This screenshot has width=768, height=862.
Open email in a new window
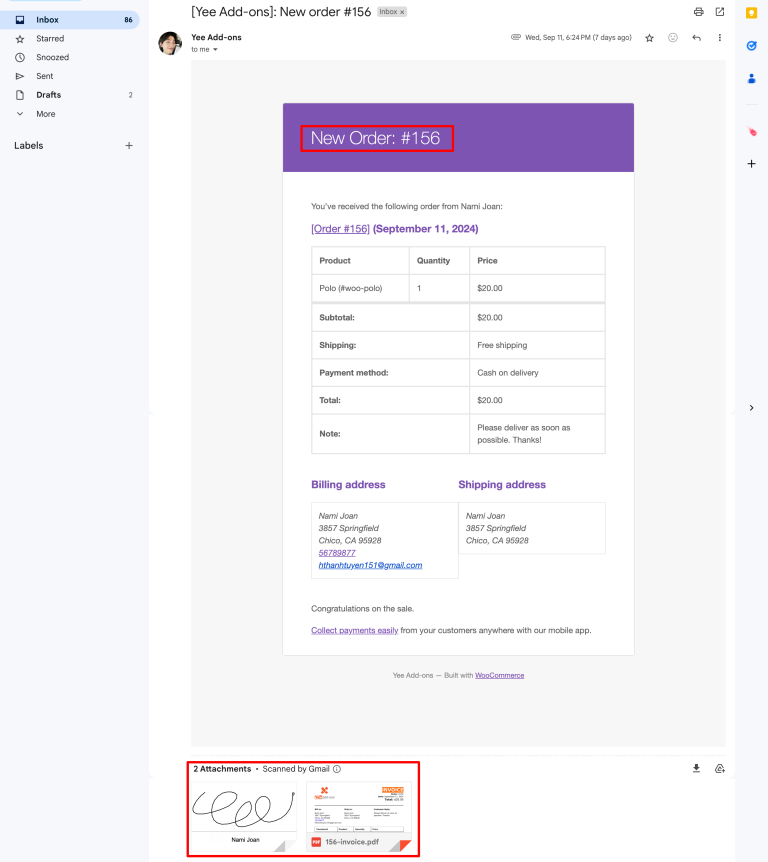click(720, 12)
